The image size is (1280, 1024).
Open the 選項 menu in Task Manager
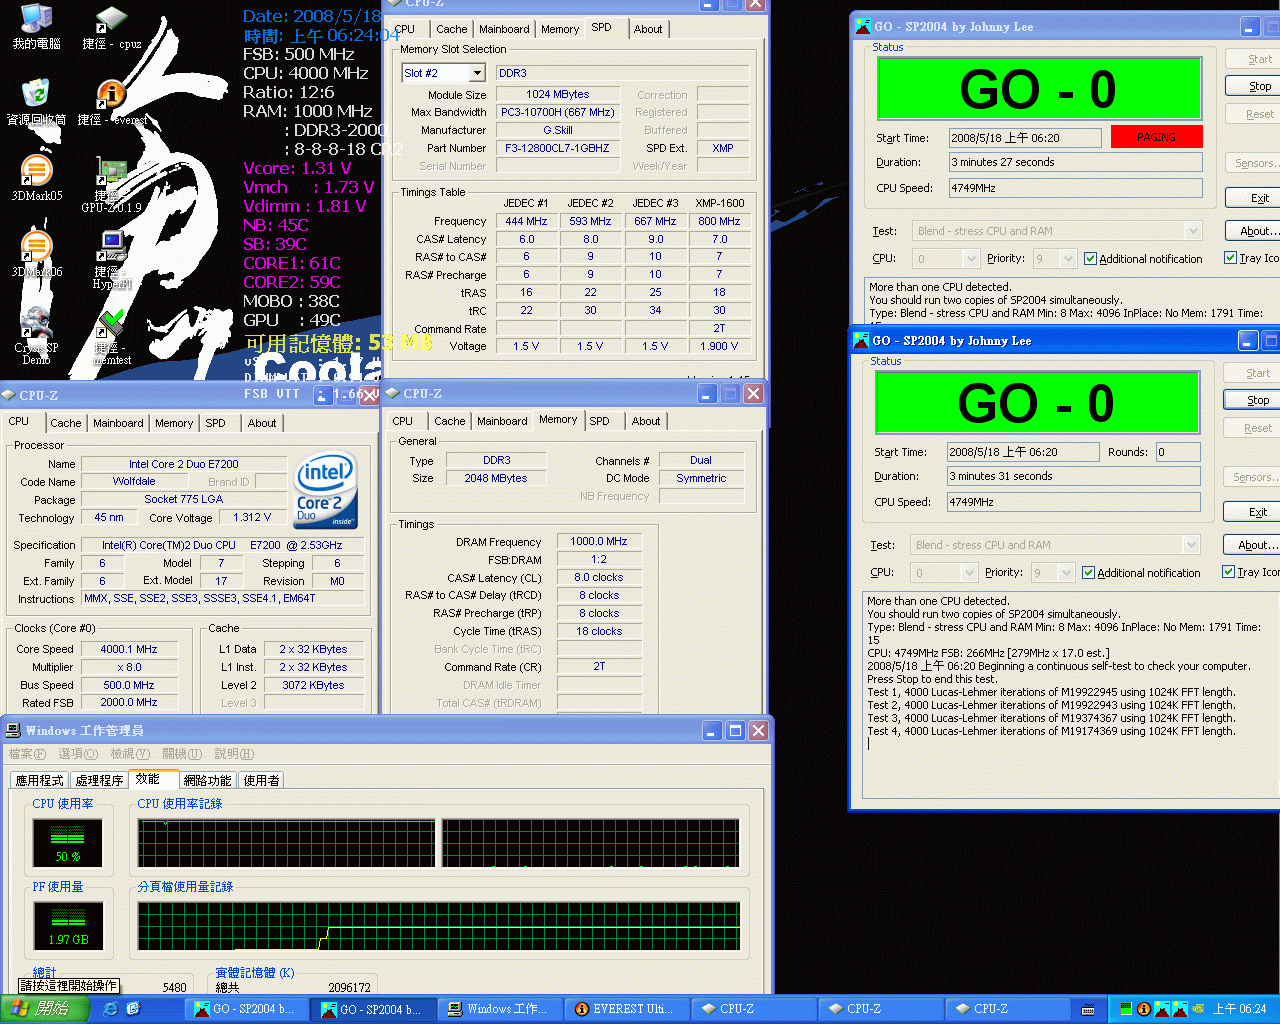coord(78,754)
